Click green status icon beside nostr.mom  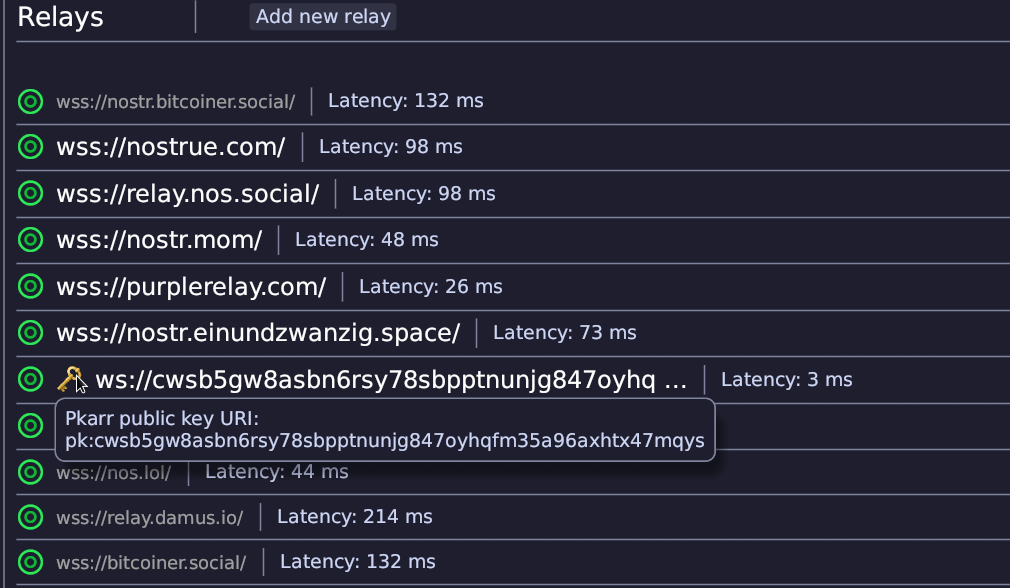pyautogui.click(x=31, y=240)
